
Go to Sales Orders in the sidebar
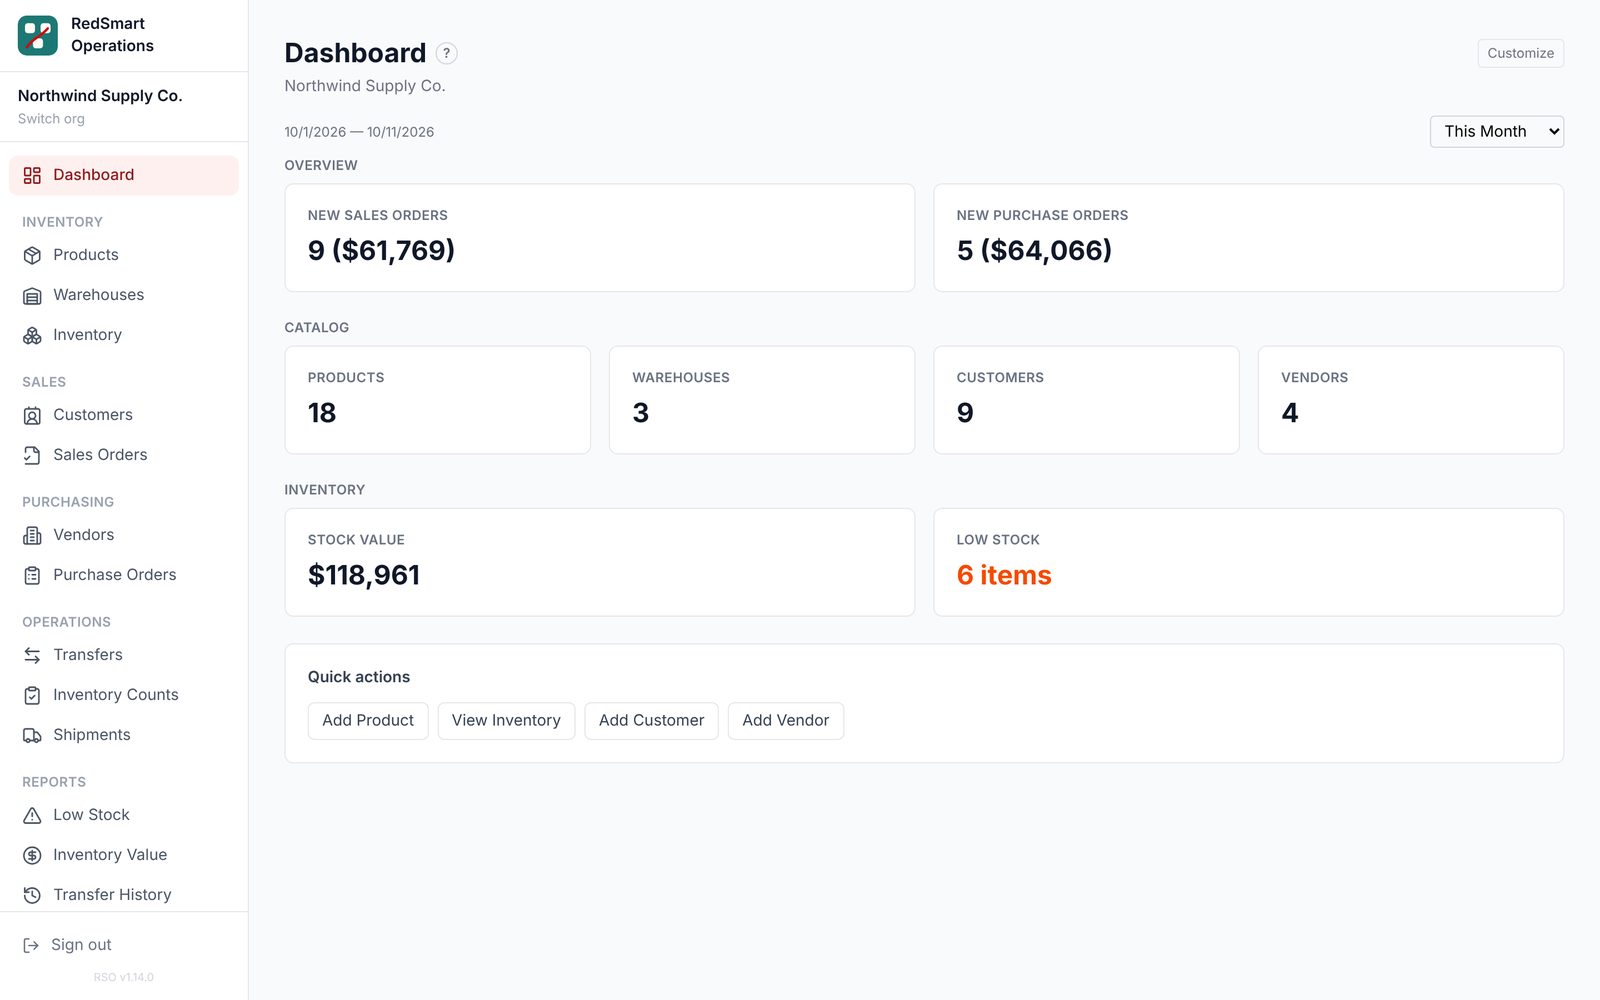click(124, 455)
